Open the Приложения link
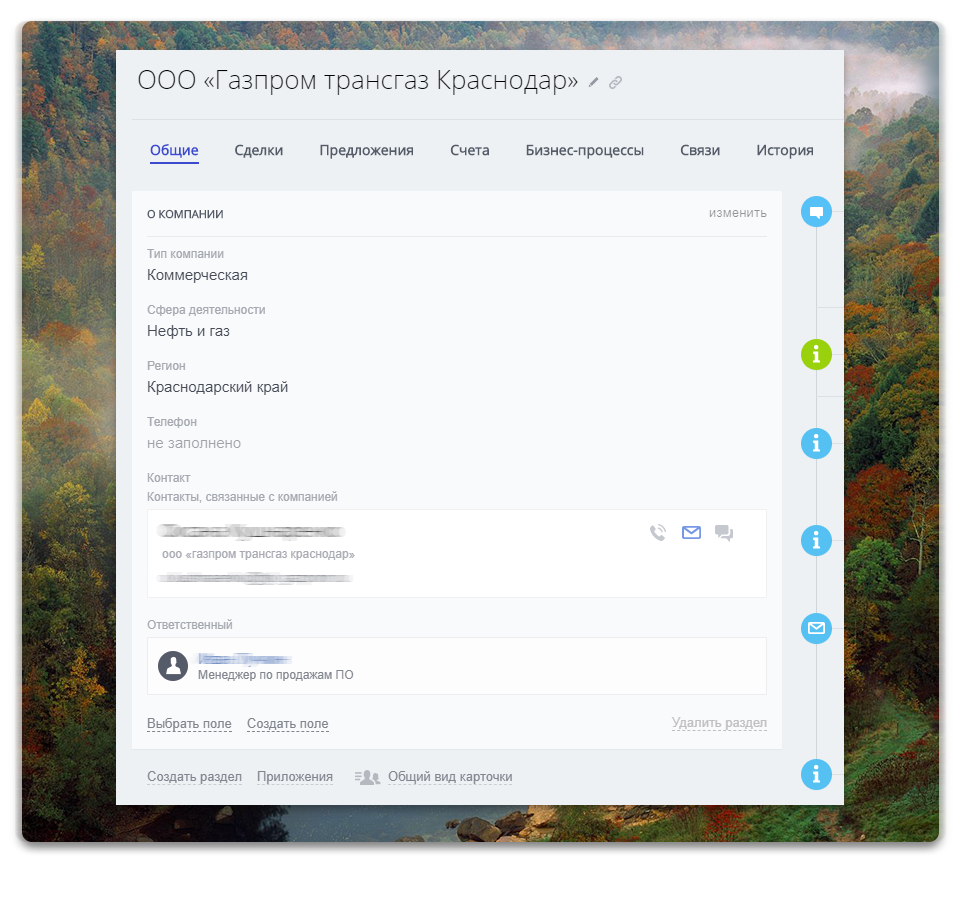Image resolution: width=960 pixels, height=900 pixels. pos(295,777)
